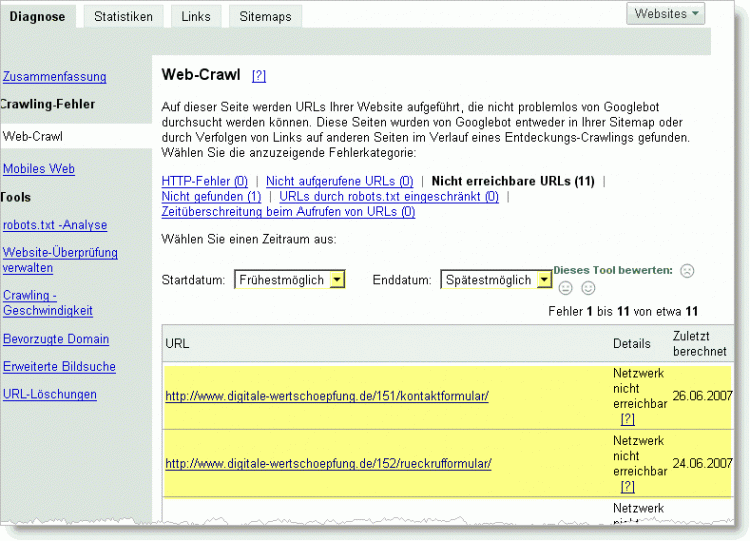
Task: Click the Zusammenfassung sidebar link
Action: point(55,77)
